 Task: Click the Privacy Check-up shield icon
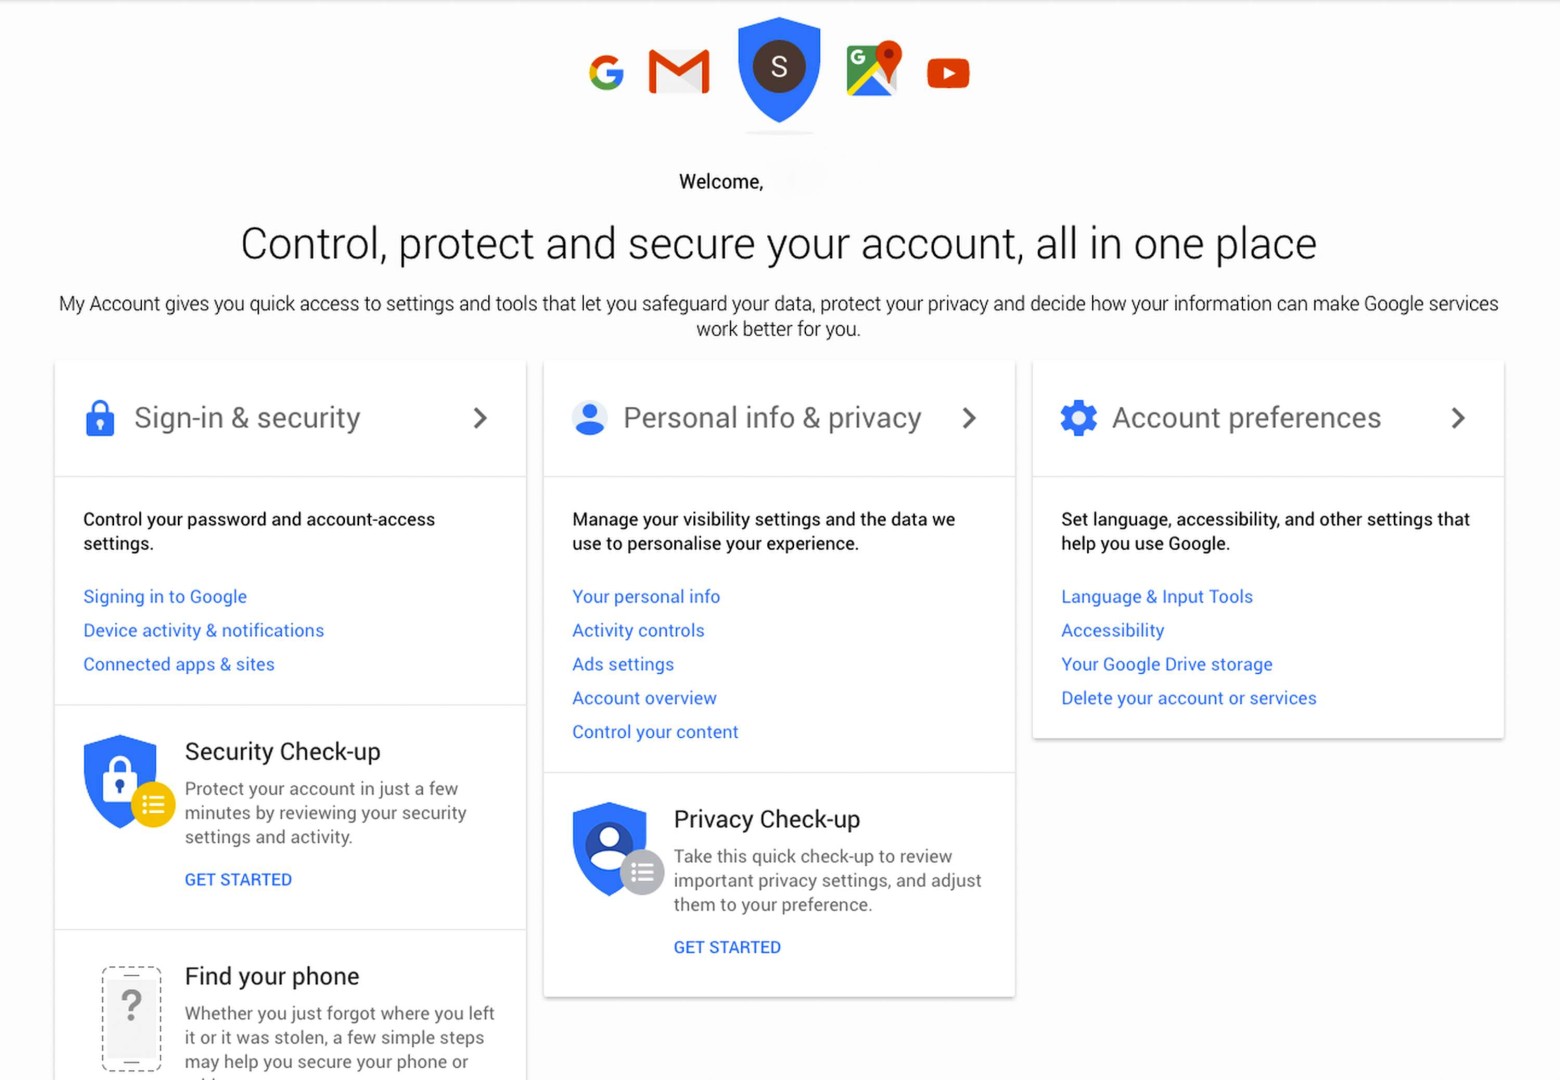point(613,849)
